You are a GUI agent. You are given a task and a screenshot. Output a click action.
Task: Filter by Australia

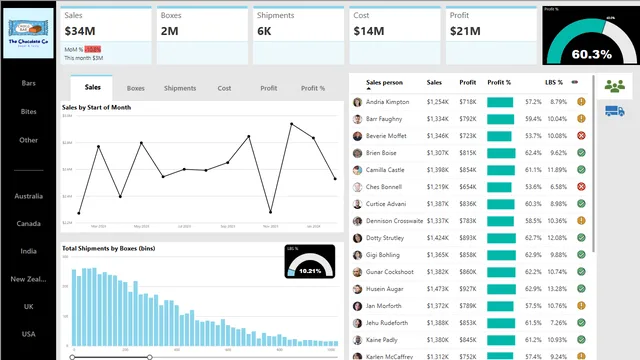pos(28,196)
